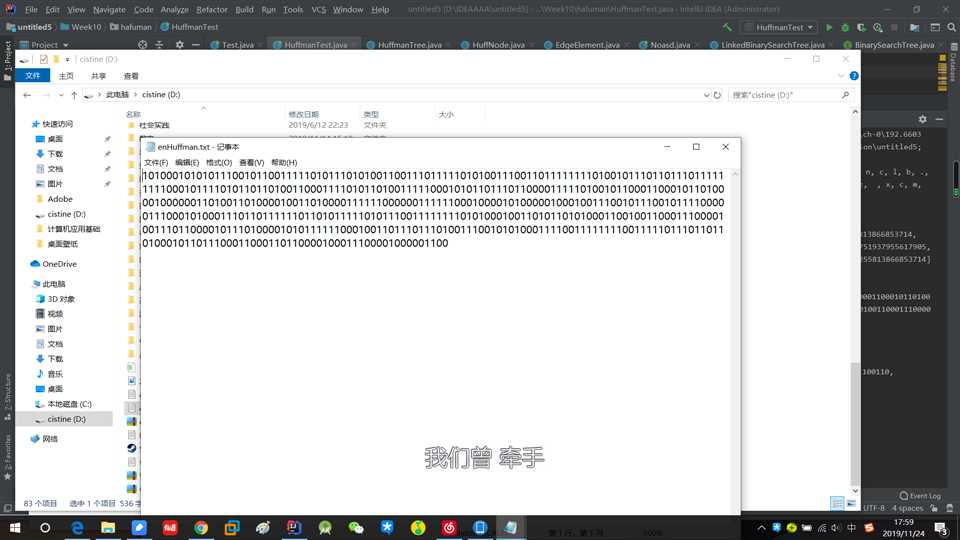Select cistine (D:) under 此电脑

(x=66, y=419)
